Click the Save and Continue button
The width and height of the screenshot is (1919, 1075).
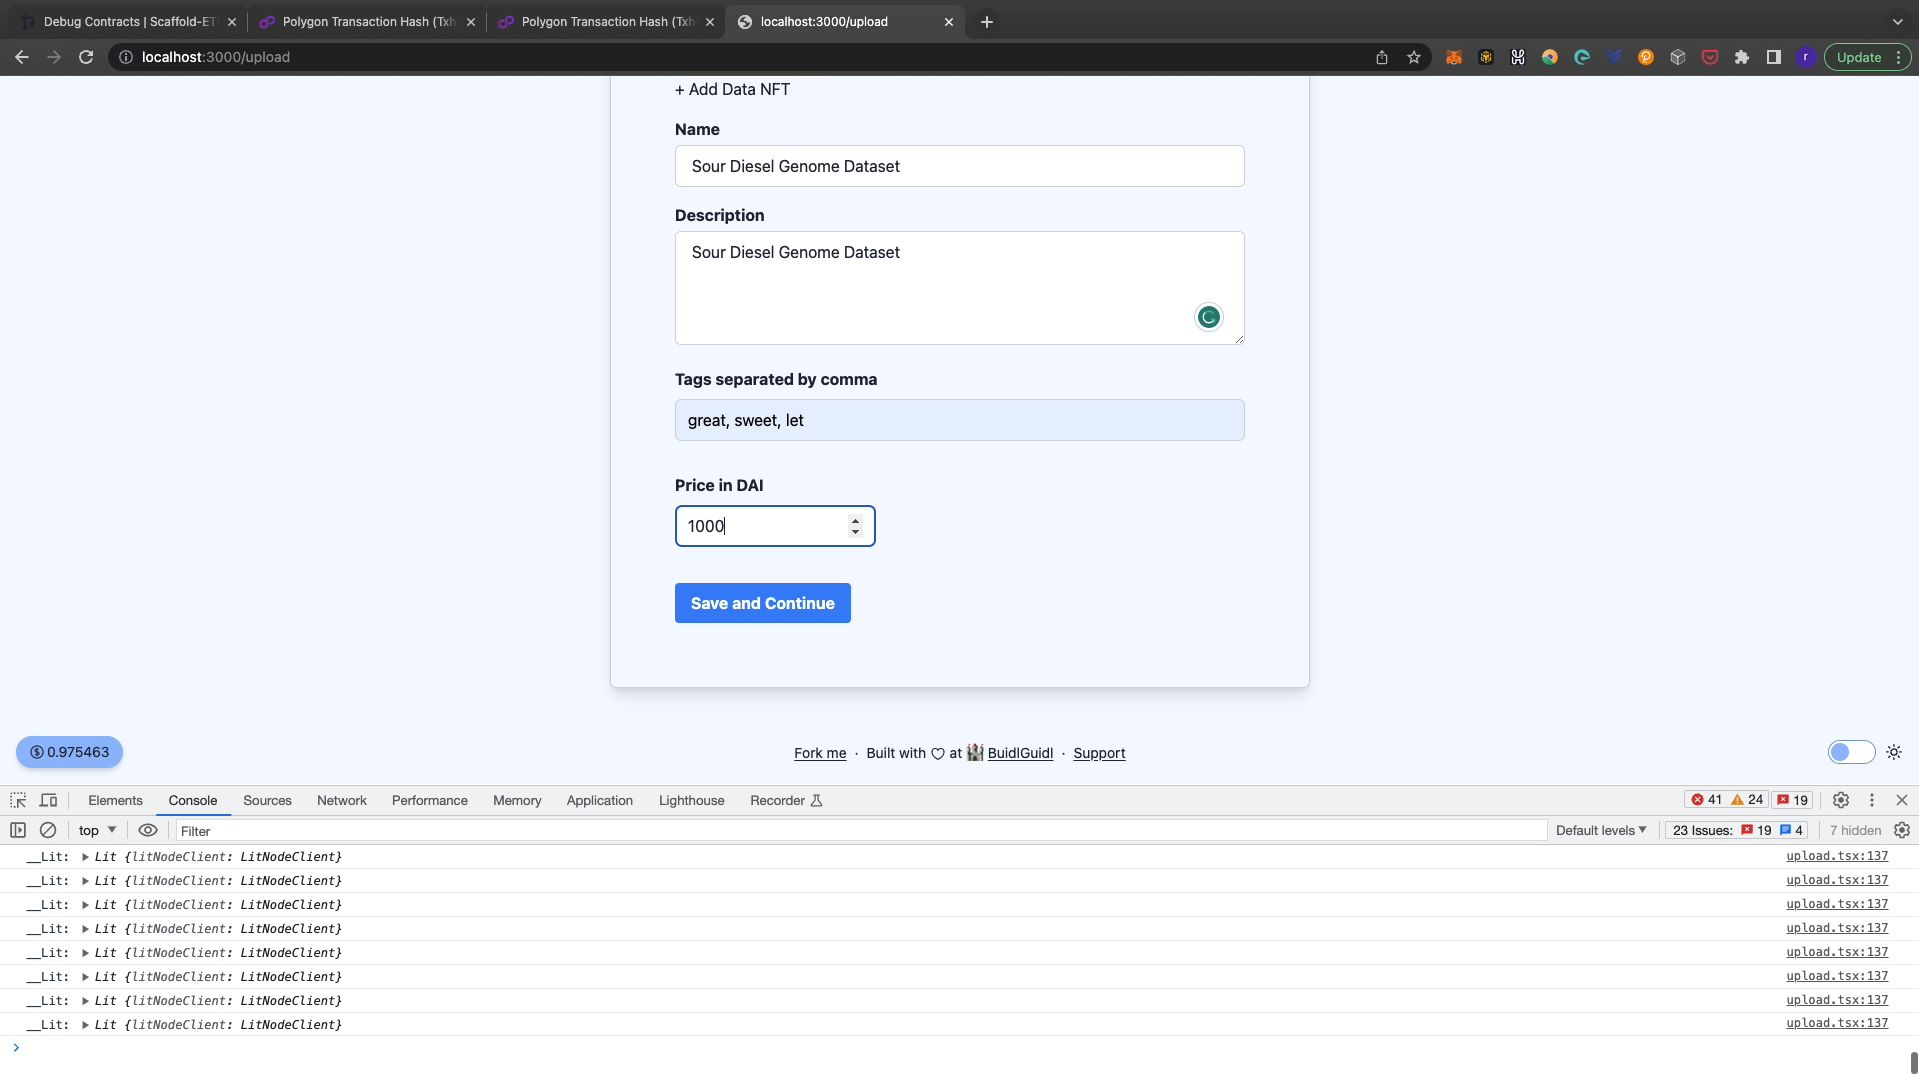763,603
